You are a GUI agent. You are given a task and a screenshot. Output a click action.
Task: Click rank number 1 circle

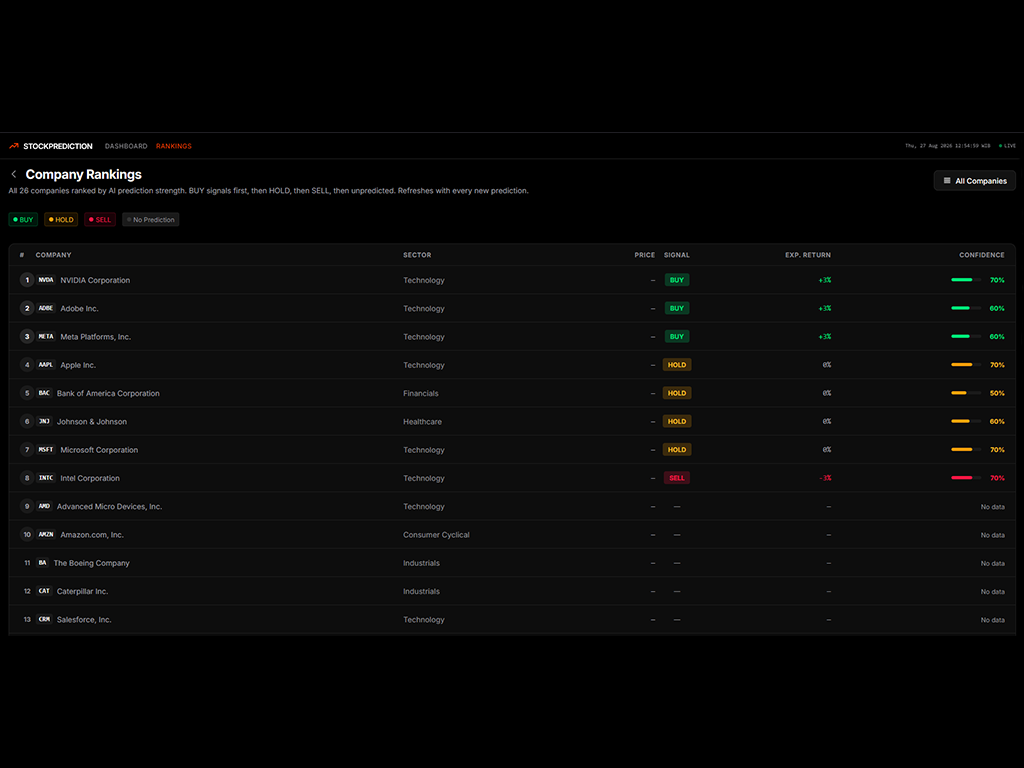click(27, 280)
